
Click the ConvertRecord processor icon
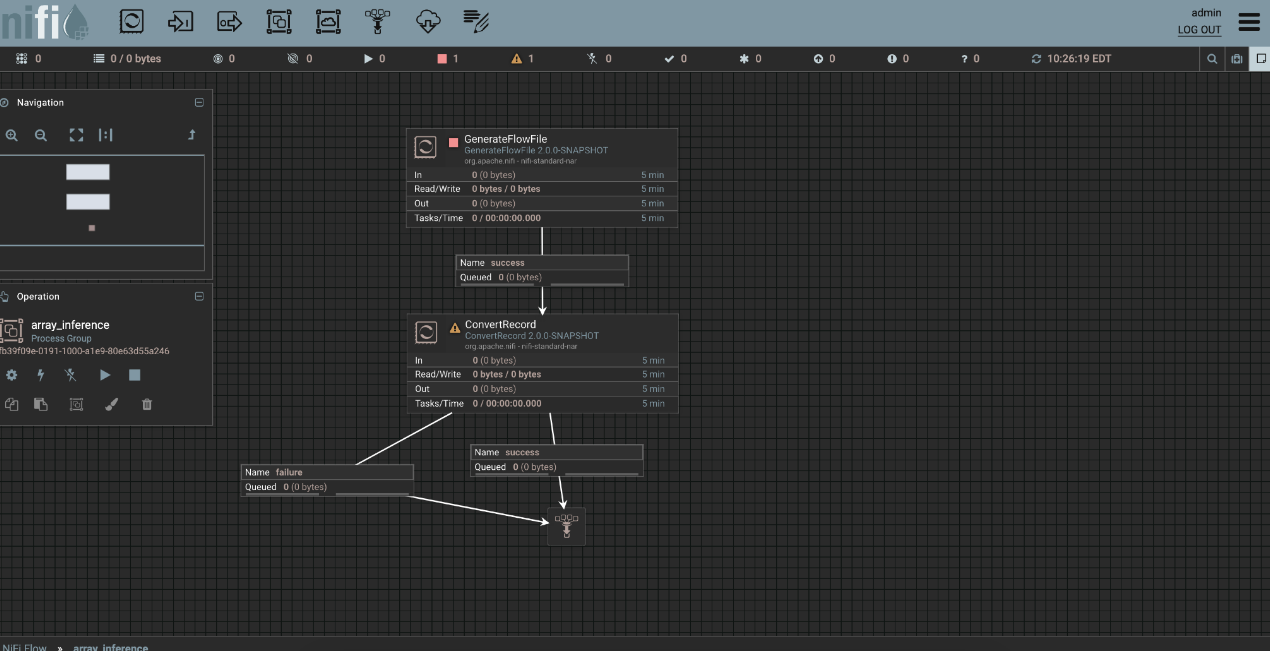pyautogui.click(x=425, y=332)
